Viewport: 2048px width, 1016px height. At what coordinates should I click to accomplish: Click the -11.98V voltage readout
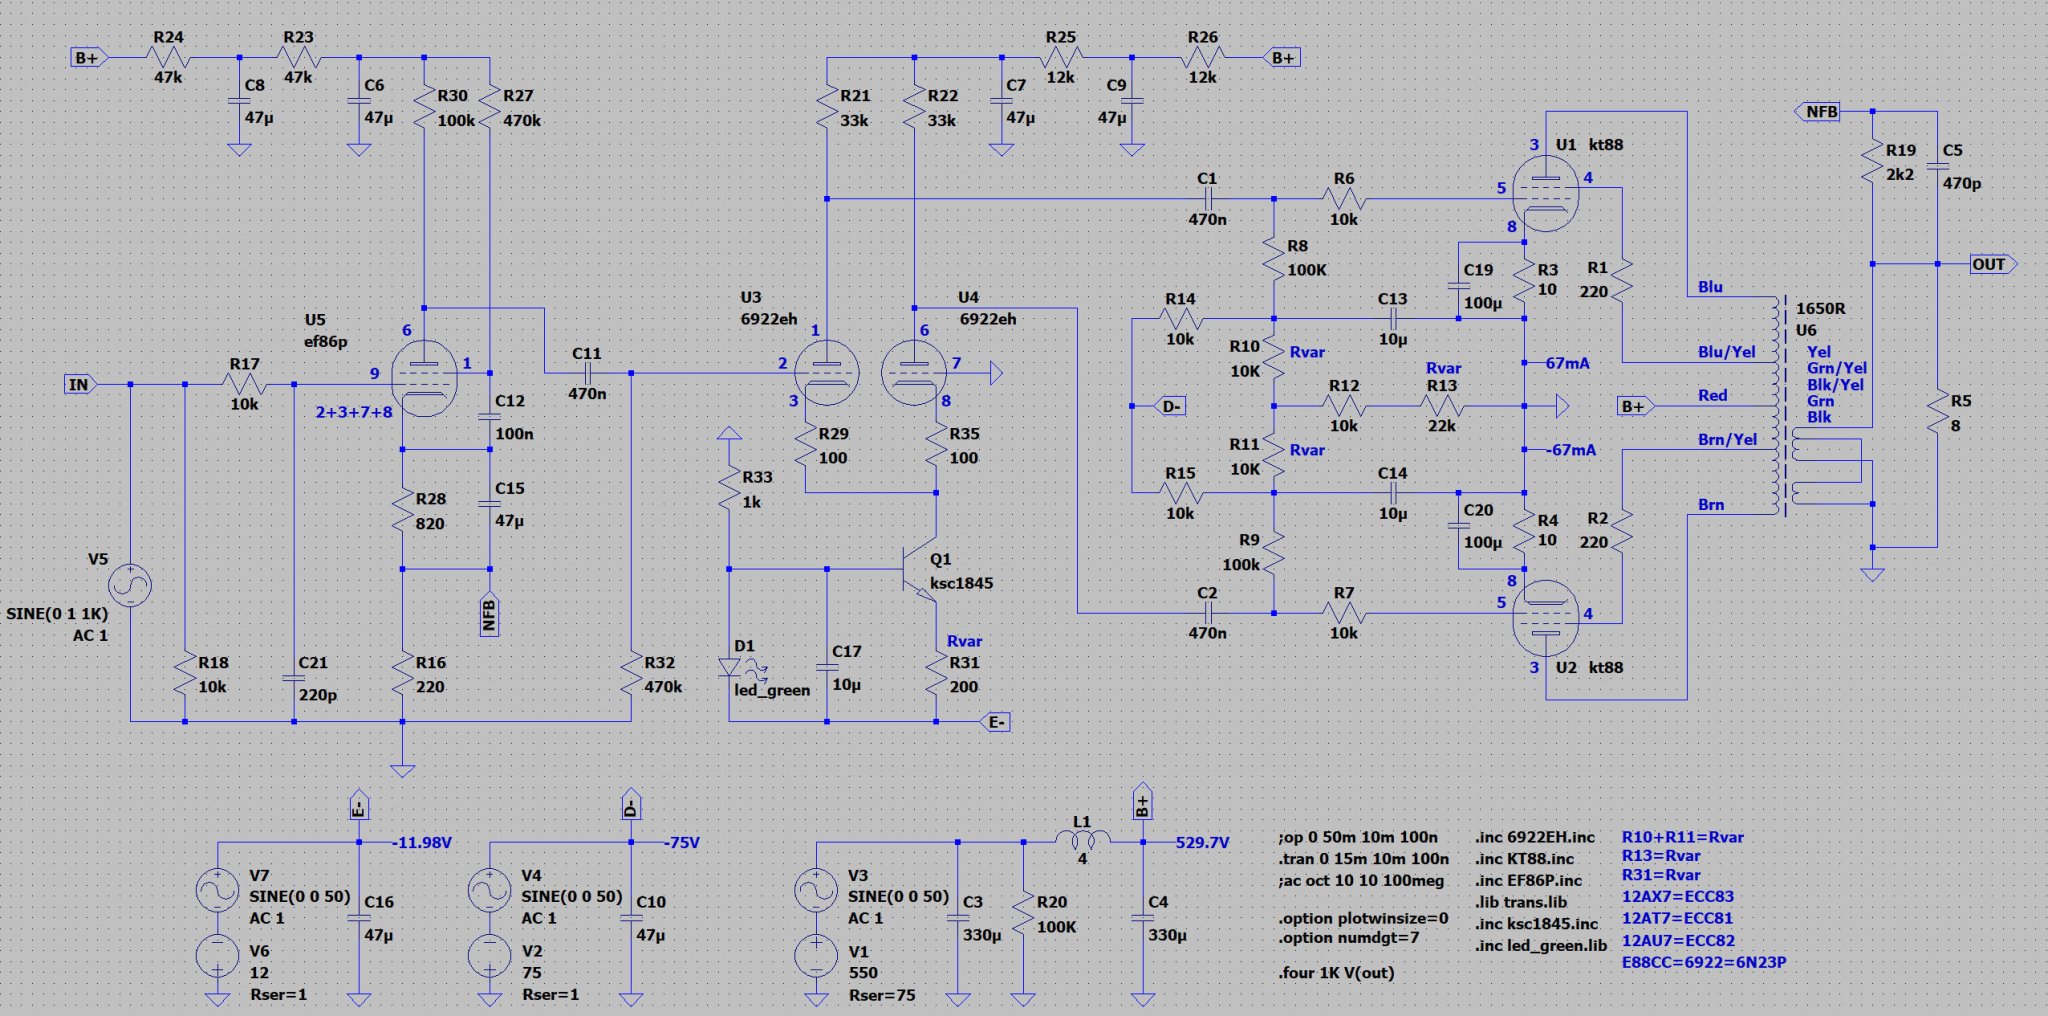[421, 843]
